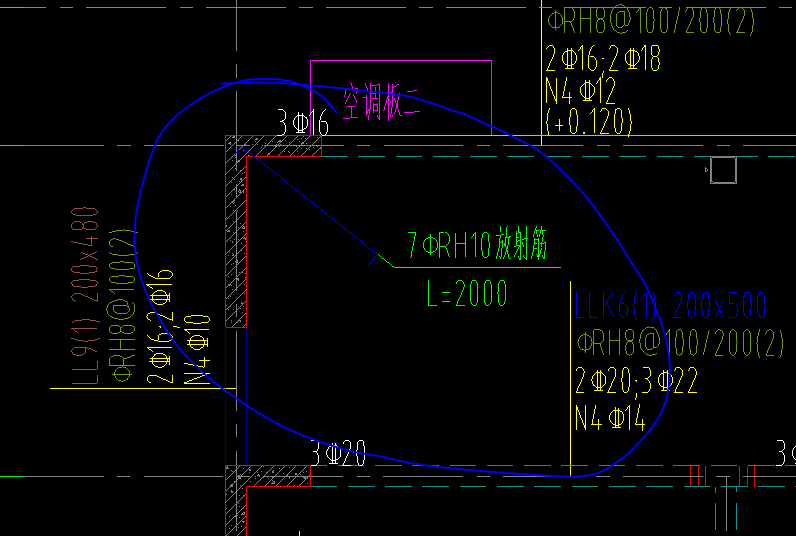Select the rotated LL9(1) 200x480 beam label

[x=85, y=296]
